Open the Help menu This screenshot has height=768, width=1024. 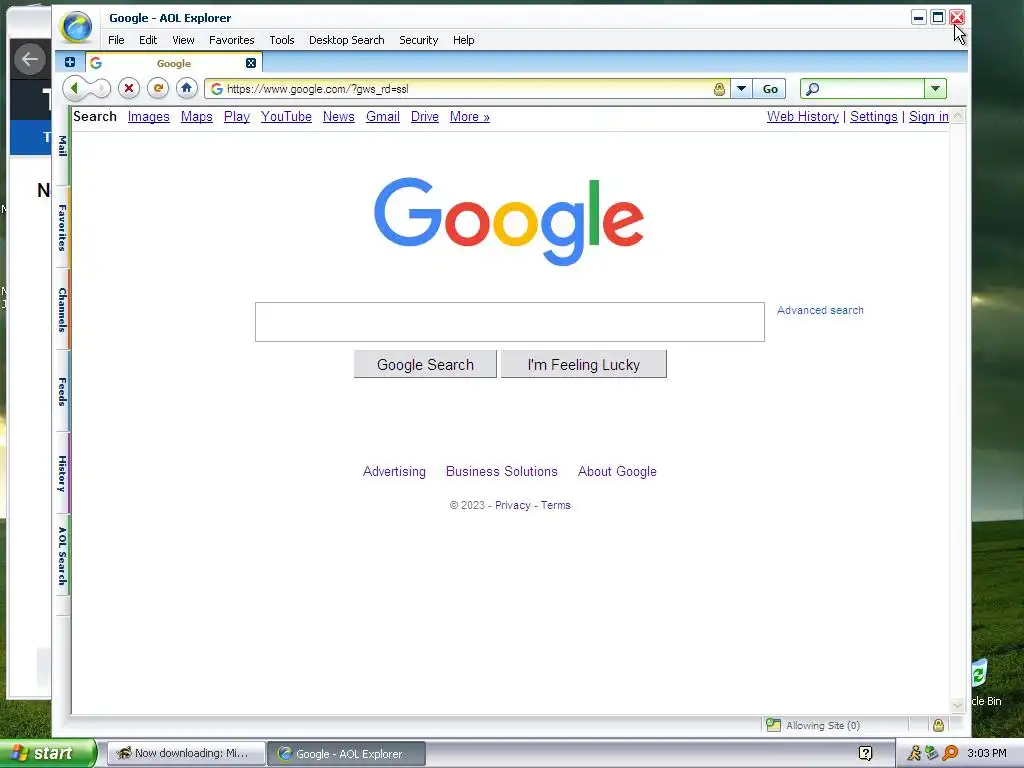tap(464, 40)
